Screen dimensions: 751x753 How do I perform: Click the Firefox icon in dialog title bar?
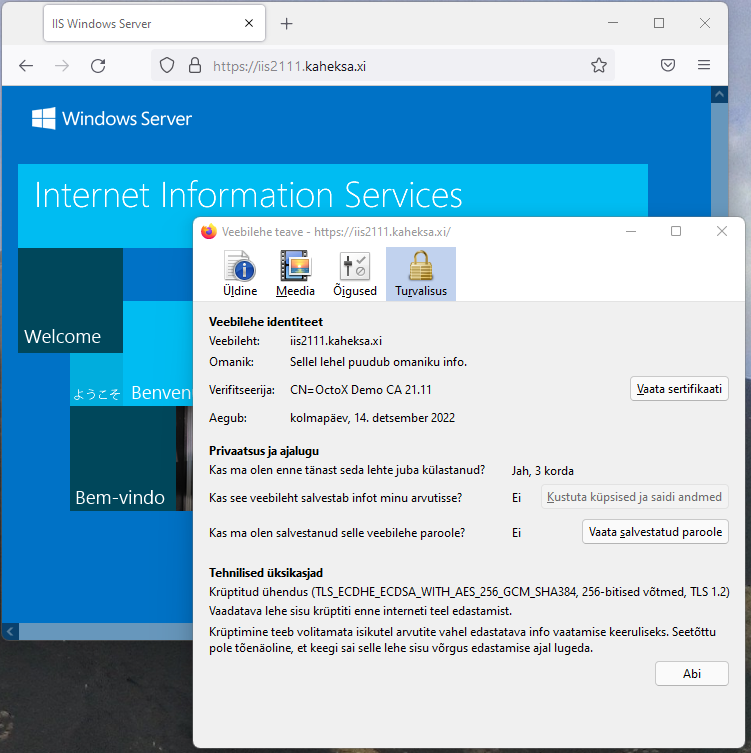(x=209, y=231)
